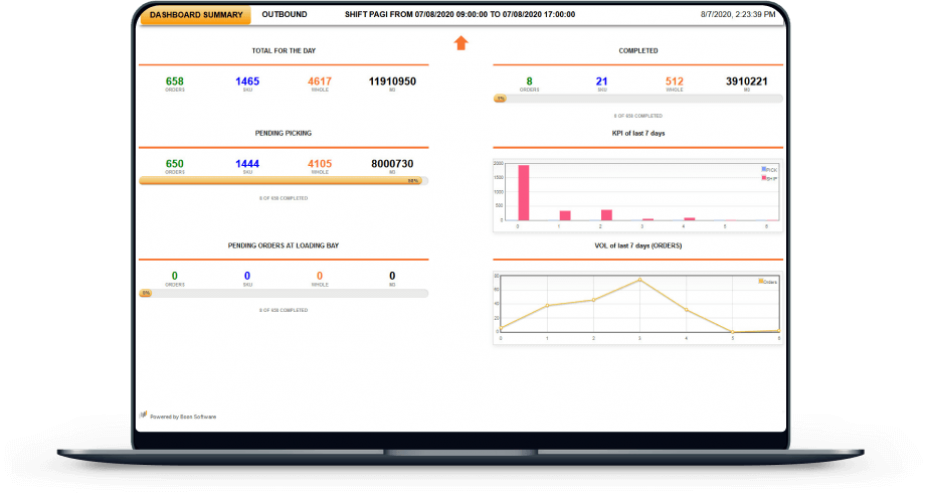Screen dimensions: 930x494
Task: Click the SHIP legend pink swatch
Action: pyautogui.click(x=764, y=178)
